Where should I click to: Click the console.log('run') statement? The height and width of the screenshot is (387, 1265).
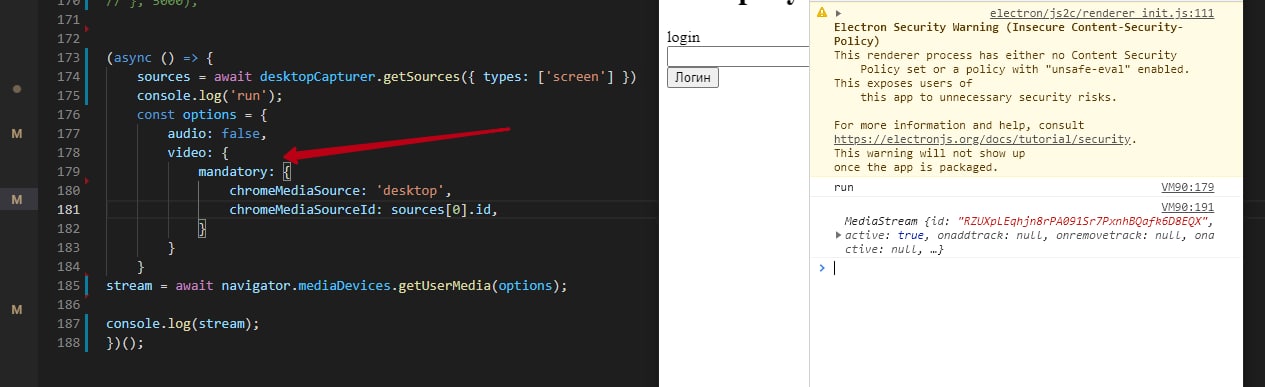pyautogui.click(x=210, y=96)
